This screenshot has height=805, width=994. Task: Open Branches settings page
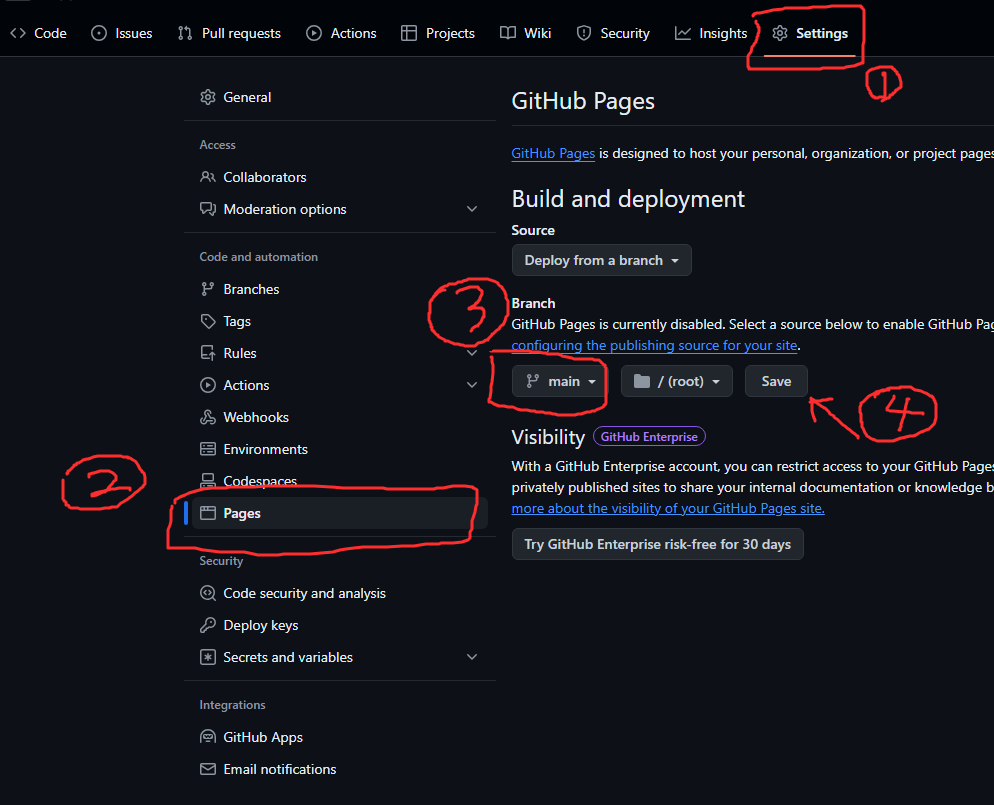click(340, 289)
